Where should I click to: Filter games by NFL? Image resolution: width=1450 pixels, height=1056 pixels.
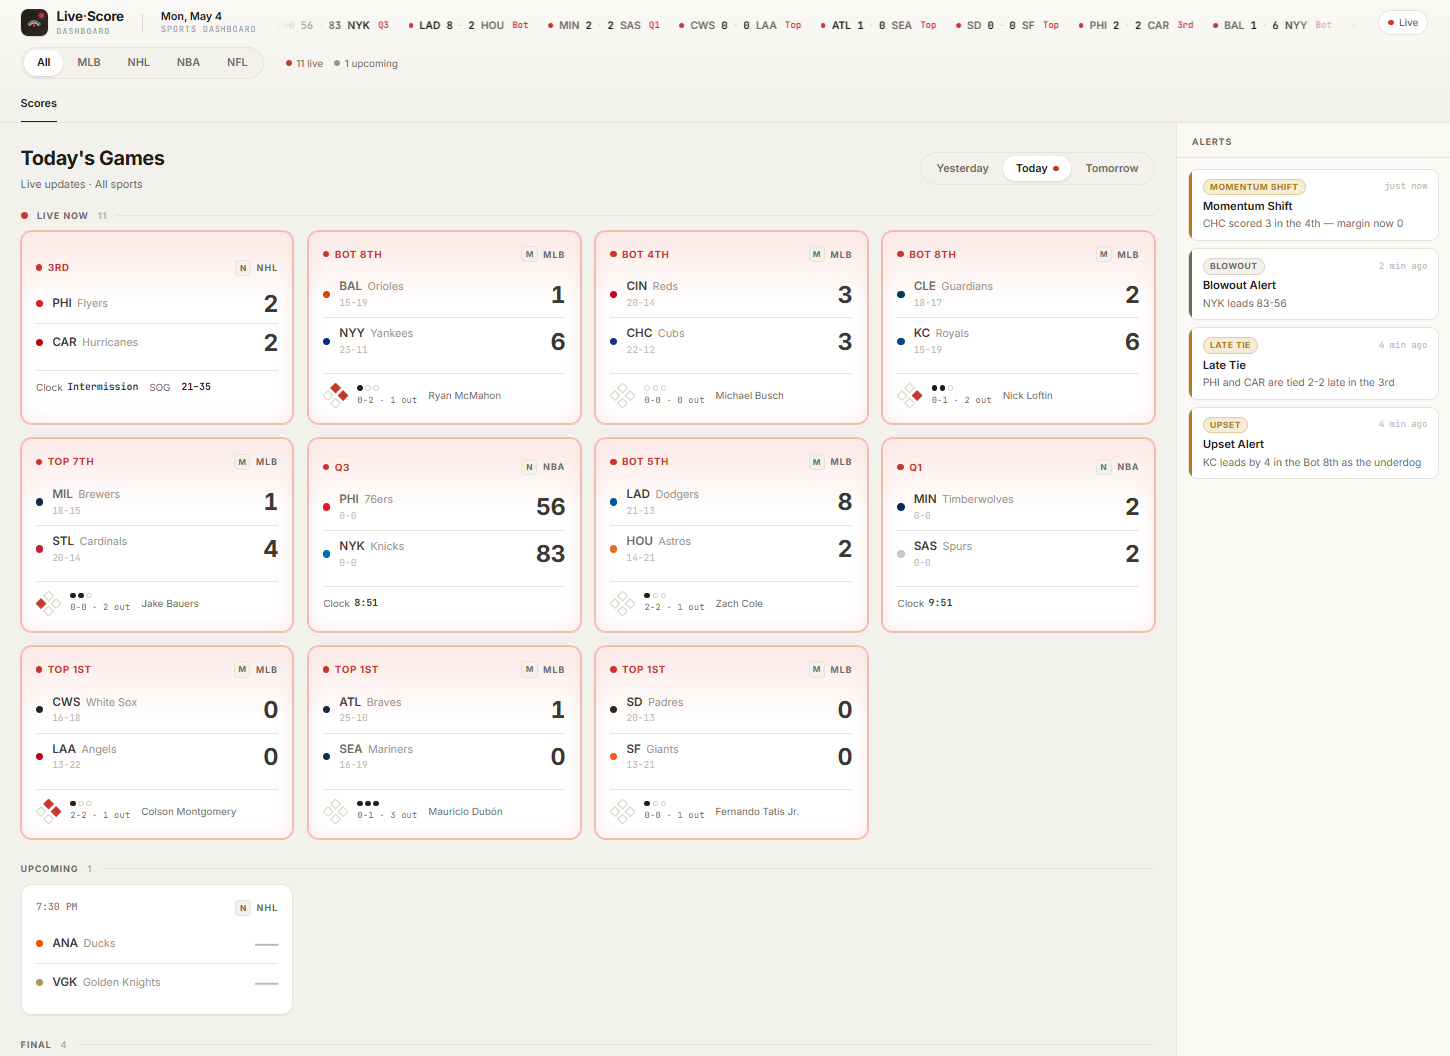(x=237, y=63)
